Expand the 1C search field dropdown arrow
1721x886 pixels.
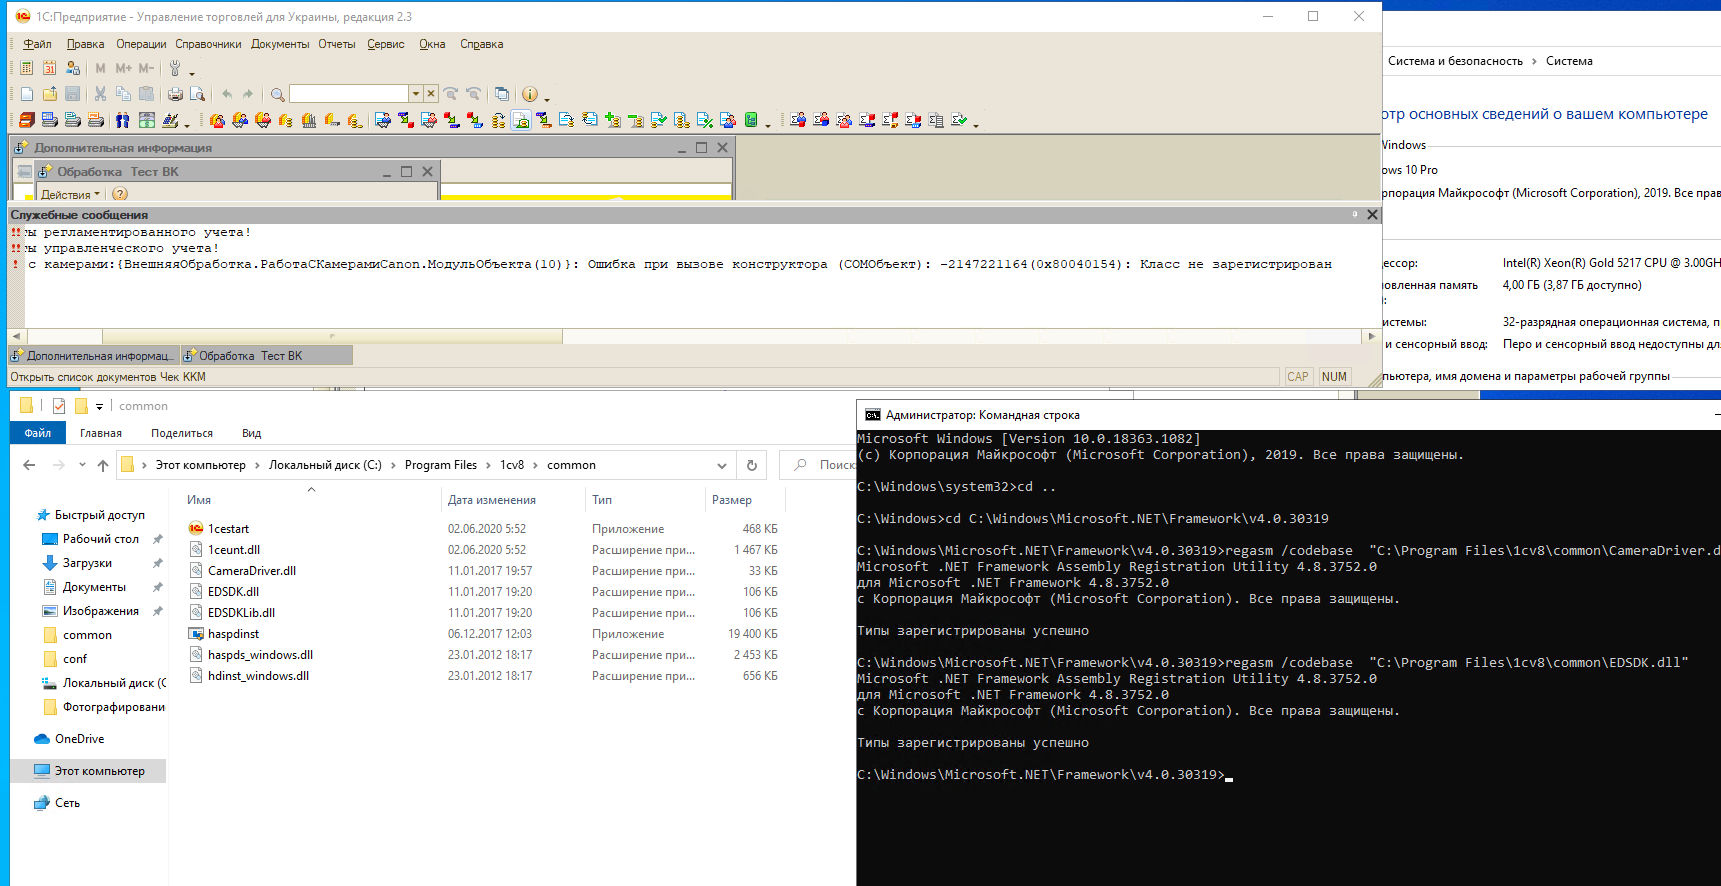(416, 94)
